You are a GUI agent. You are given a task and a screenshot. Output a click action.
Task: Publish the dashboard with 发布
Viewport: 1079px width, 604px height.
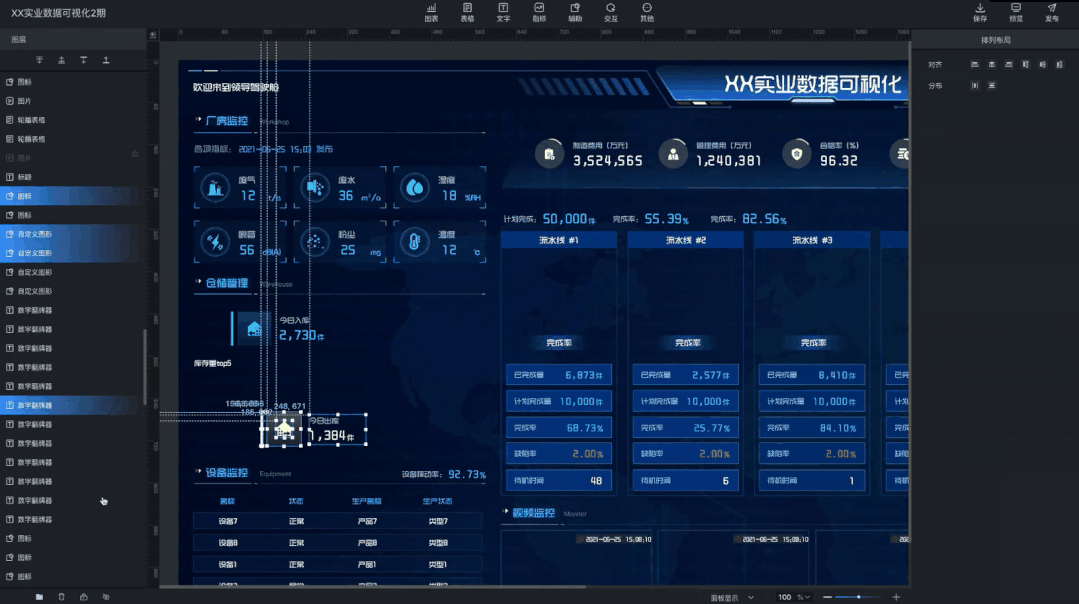(x=1052, y=12)
